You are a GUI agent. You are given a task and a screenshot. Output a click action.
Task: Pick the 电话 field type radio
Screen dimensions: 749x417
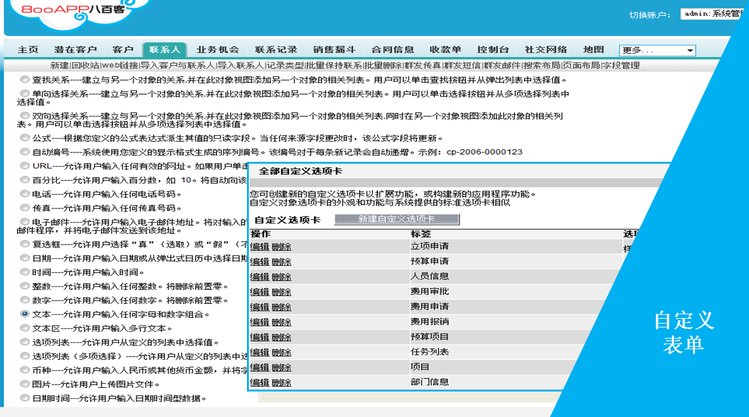[24, 194]
